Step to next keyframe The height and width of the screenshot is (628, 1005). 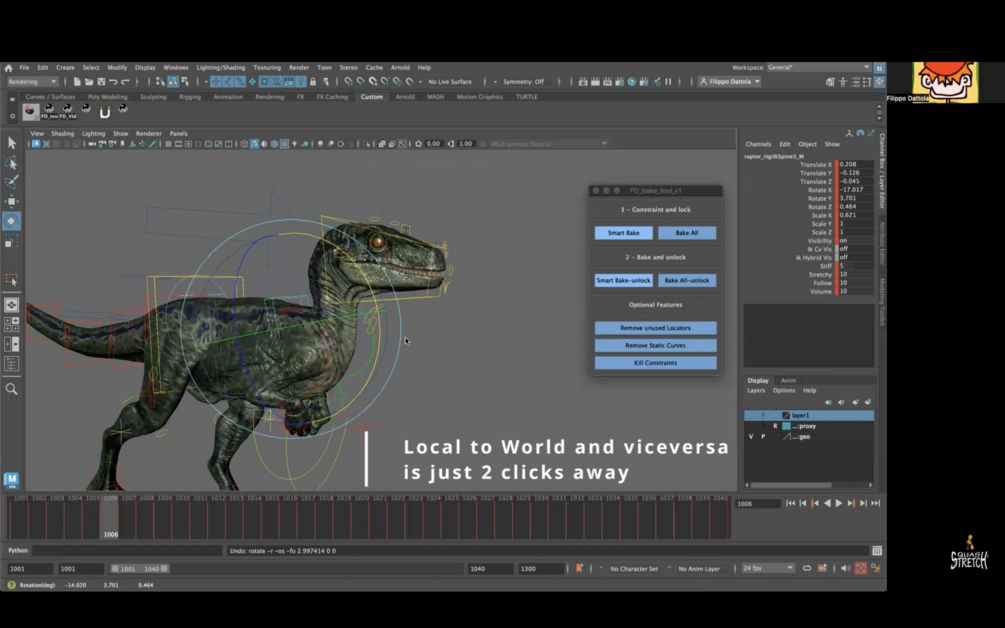click(851, 503)
